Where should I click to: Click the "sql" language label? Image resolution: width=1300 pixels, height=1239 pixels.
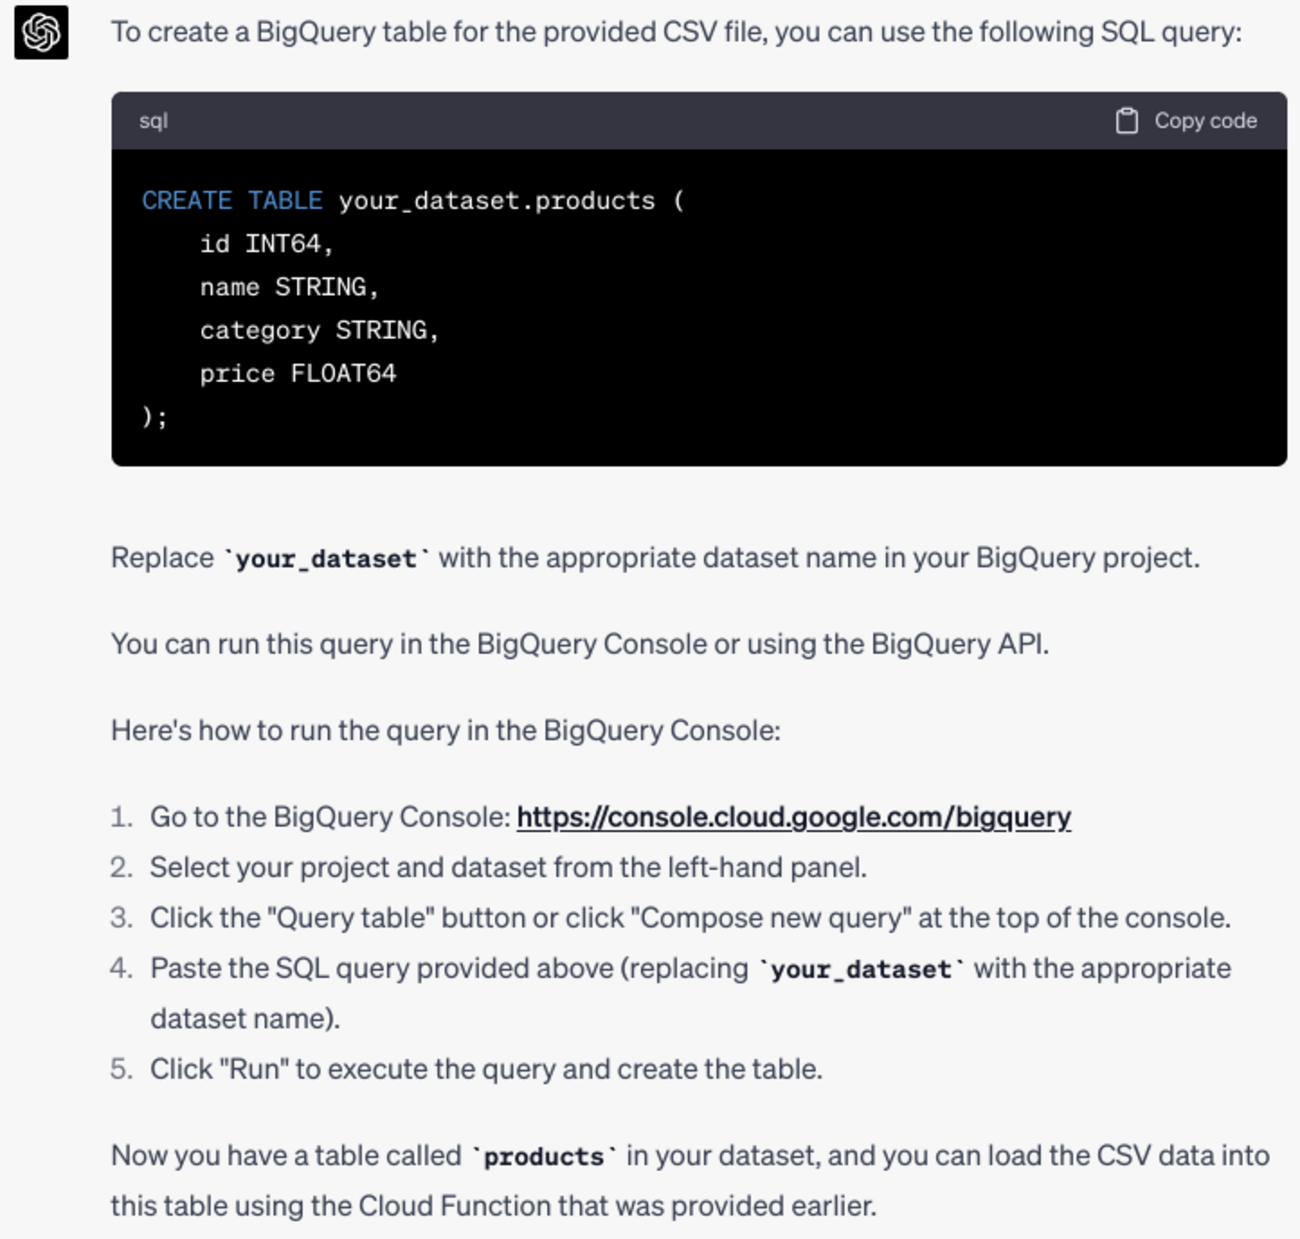tap(153, 121)
